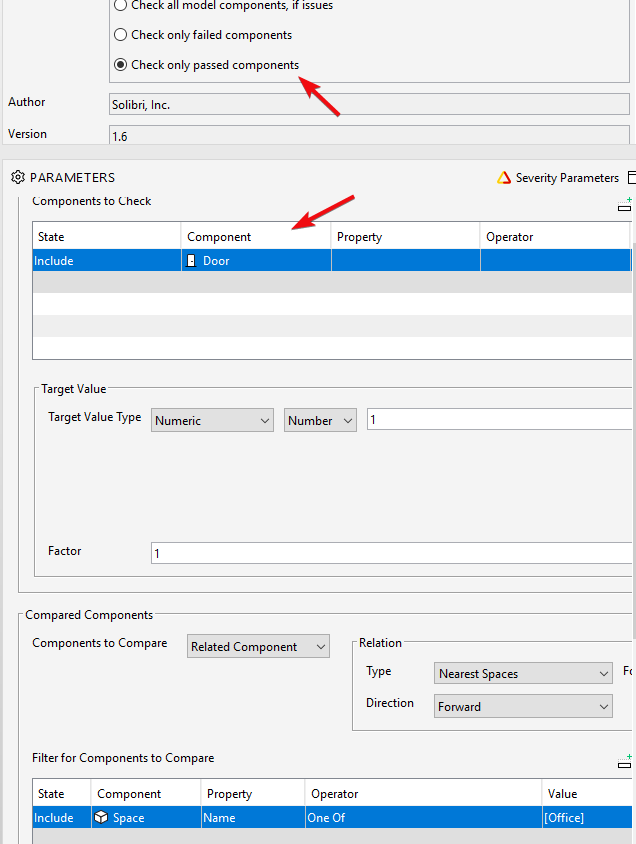Select the Include cell in Door row

point(107,261)
